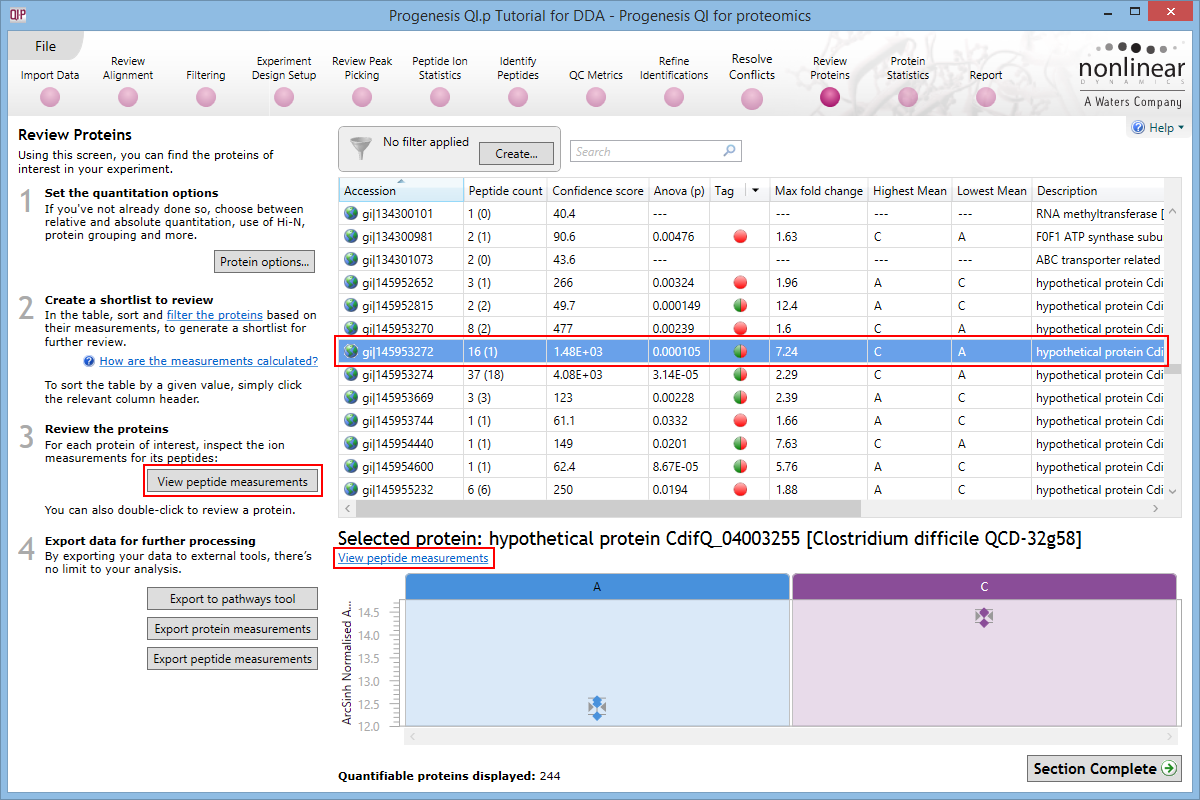Click the tag icon for gi|145953274
The width and height of the screenshot is (1200, 800).
[740, 375]
